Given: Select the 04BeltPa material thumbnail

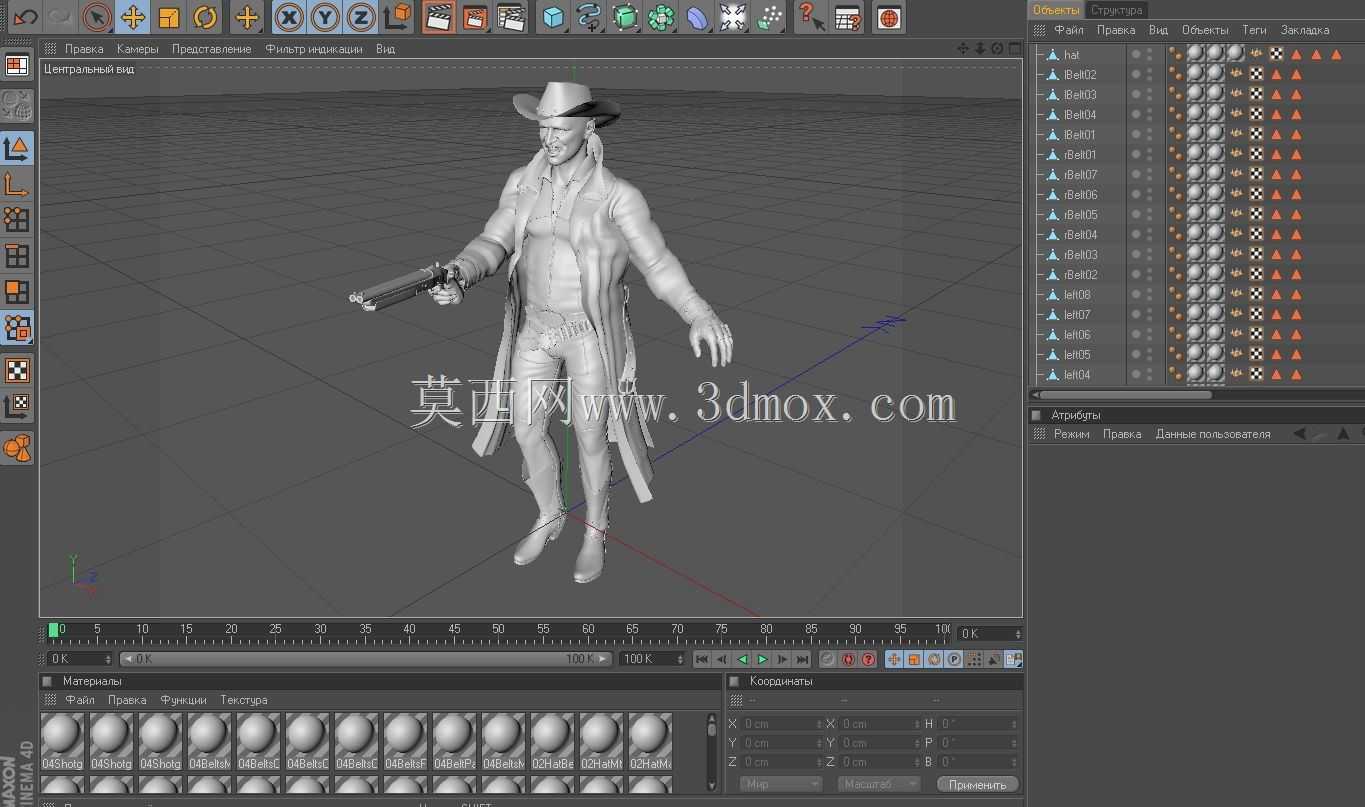Looking at the screenshot, I should (x=454, y=741).
